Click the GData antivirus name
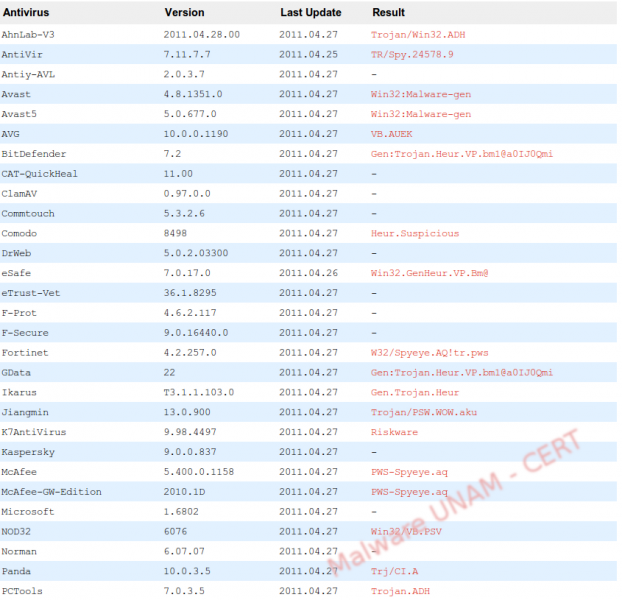622x600 pixels. 16,373
